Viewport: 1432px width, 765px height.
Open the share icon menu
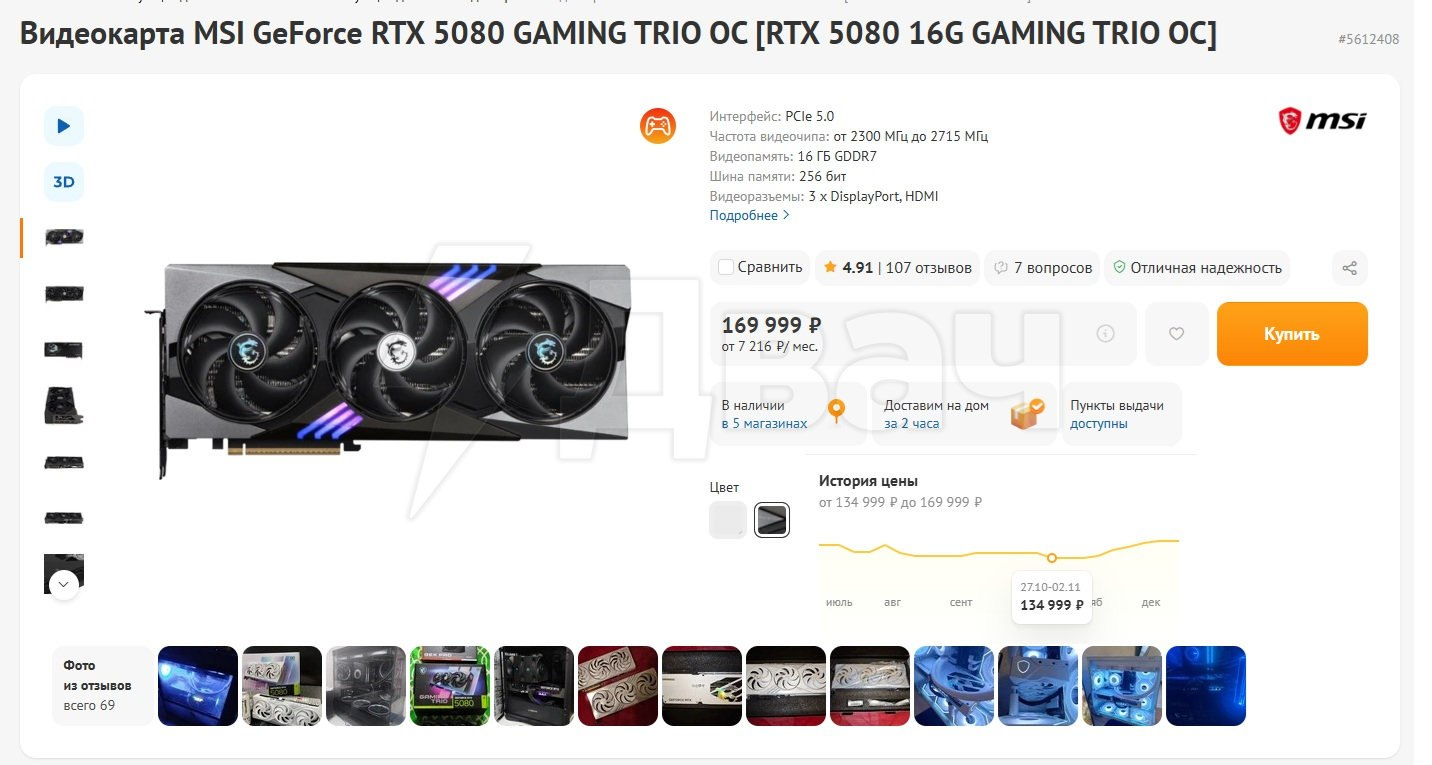pos(1350,268)
